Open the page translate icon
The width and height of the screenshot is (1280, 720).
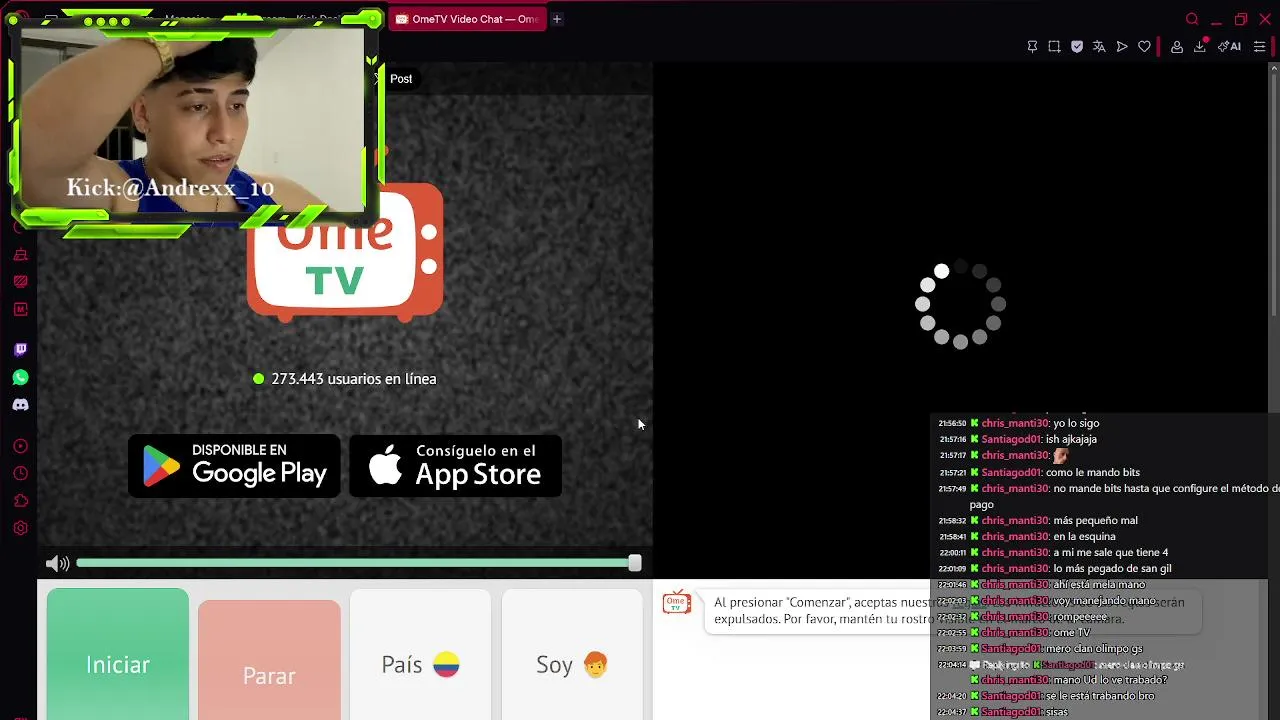1099,46
